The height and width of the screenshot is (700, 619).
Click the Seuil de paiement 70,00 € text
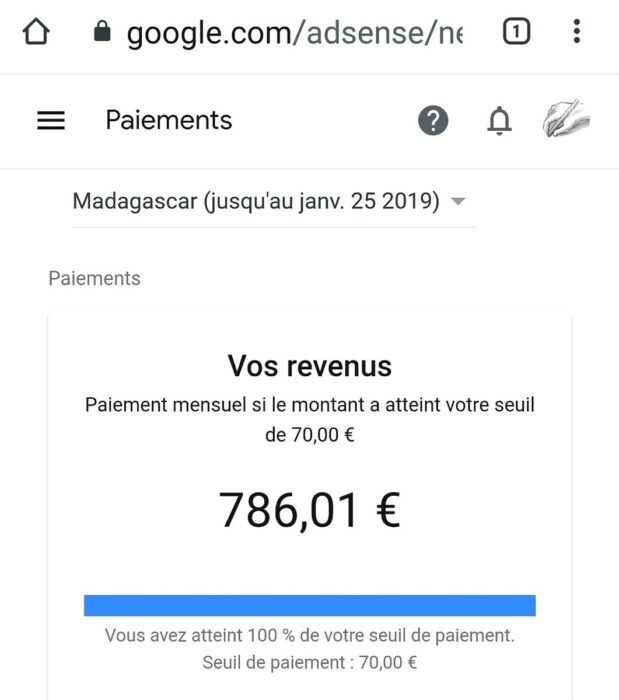coord(310,662)
